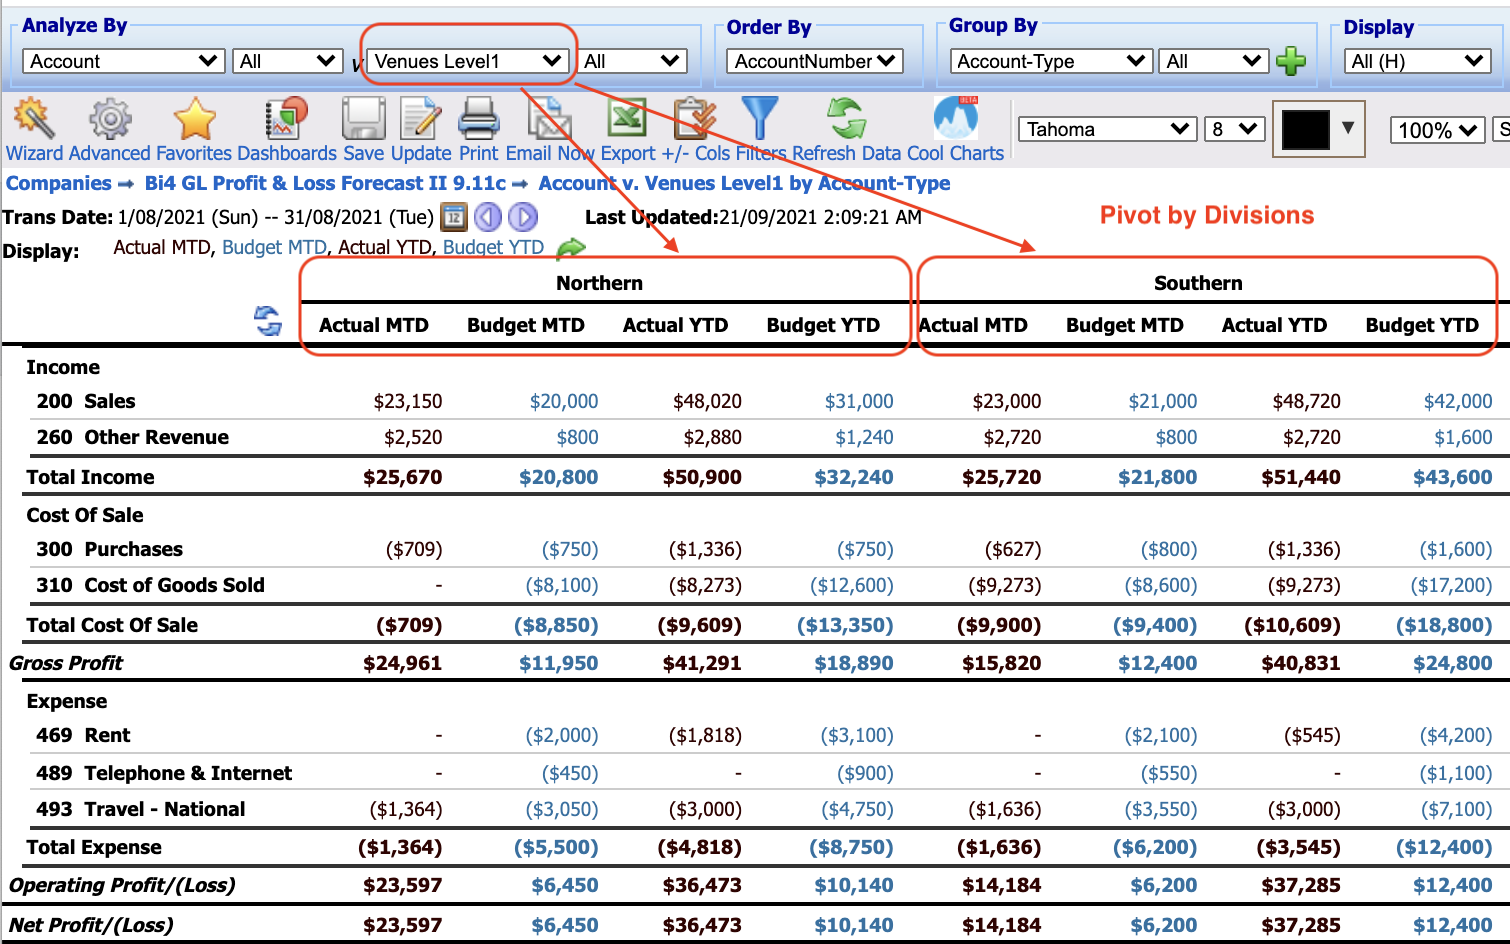Image resolution: width=1510 pixels, height=944 pixels.
Task: Add a group with green plus icon
Action: tap(1291, 61)
